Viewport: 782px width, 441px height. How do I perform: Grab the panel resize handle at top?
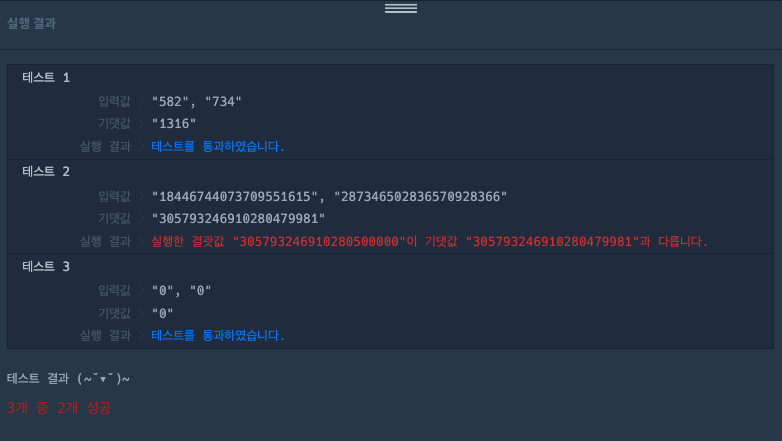[400, 8]
